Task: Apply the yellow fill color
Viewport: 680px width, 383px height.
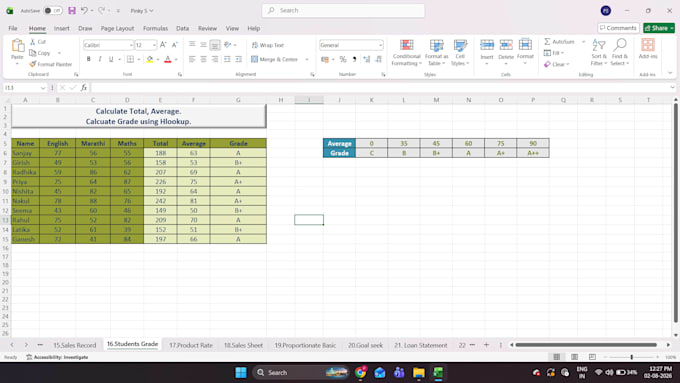Action: tap(150, 59)
